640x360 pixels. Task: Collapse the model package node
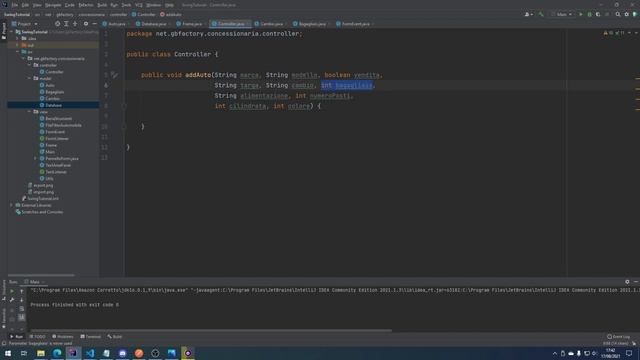29,78
